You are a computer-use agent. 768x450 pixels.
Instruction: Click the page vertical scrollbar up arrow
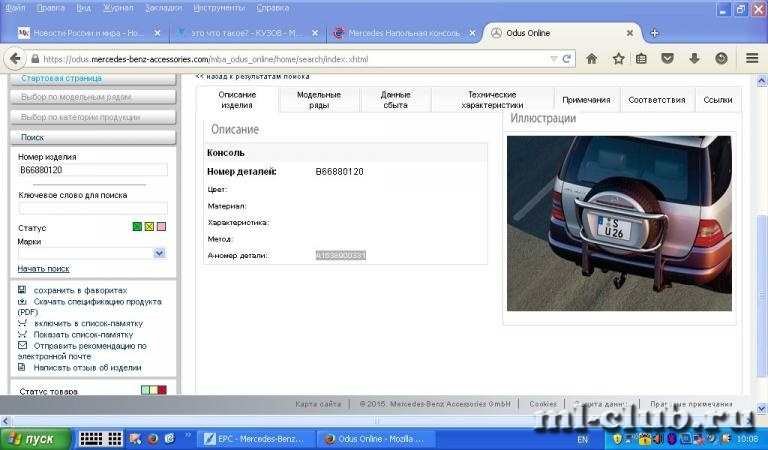pyautogui.click(x=762, y=81)
